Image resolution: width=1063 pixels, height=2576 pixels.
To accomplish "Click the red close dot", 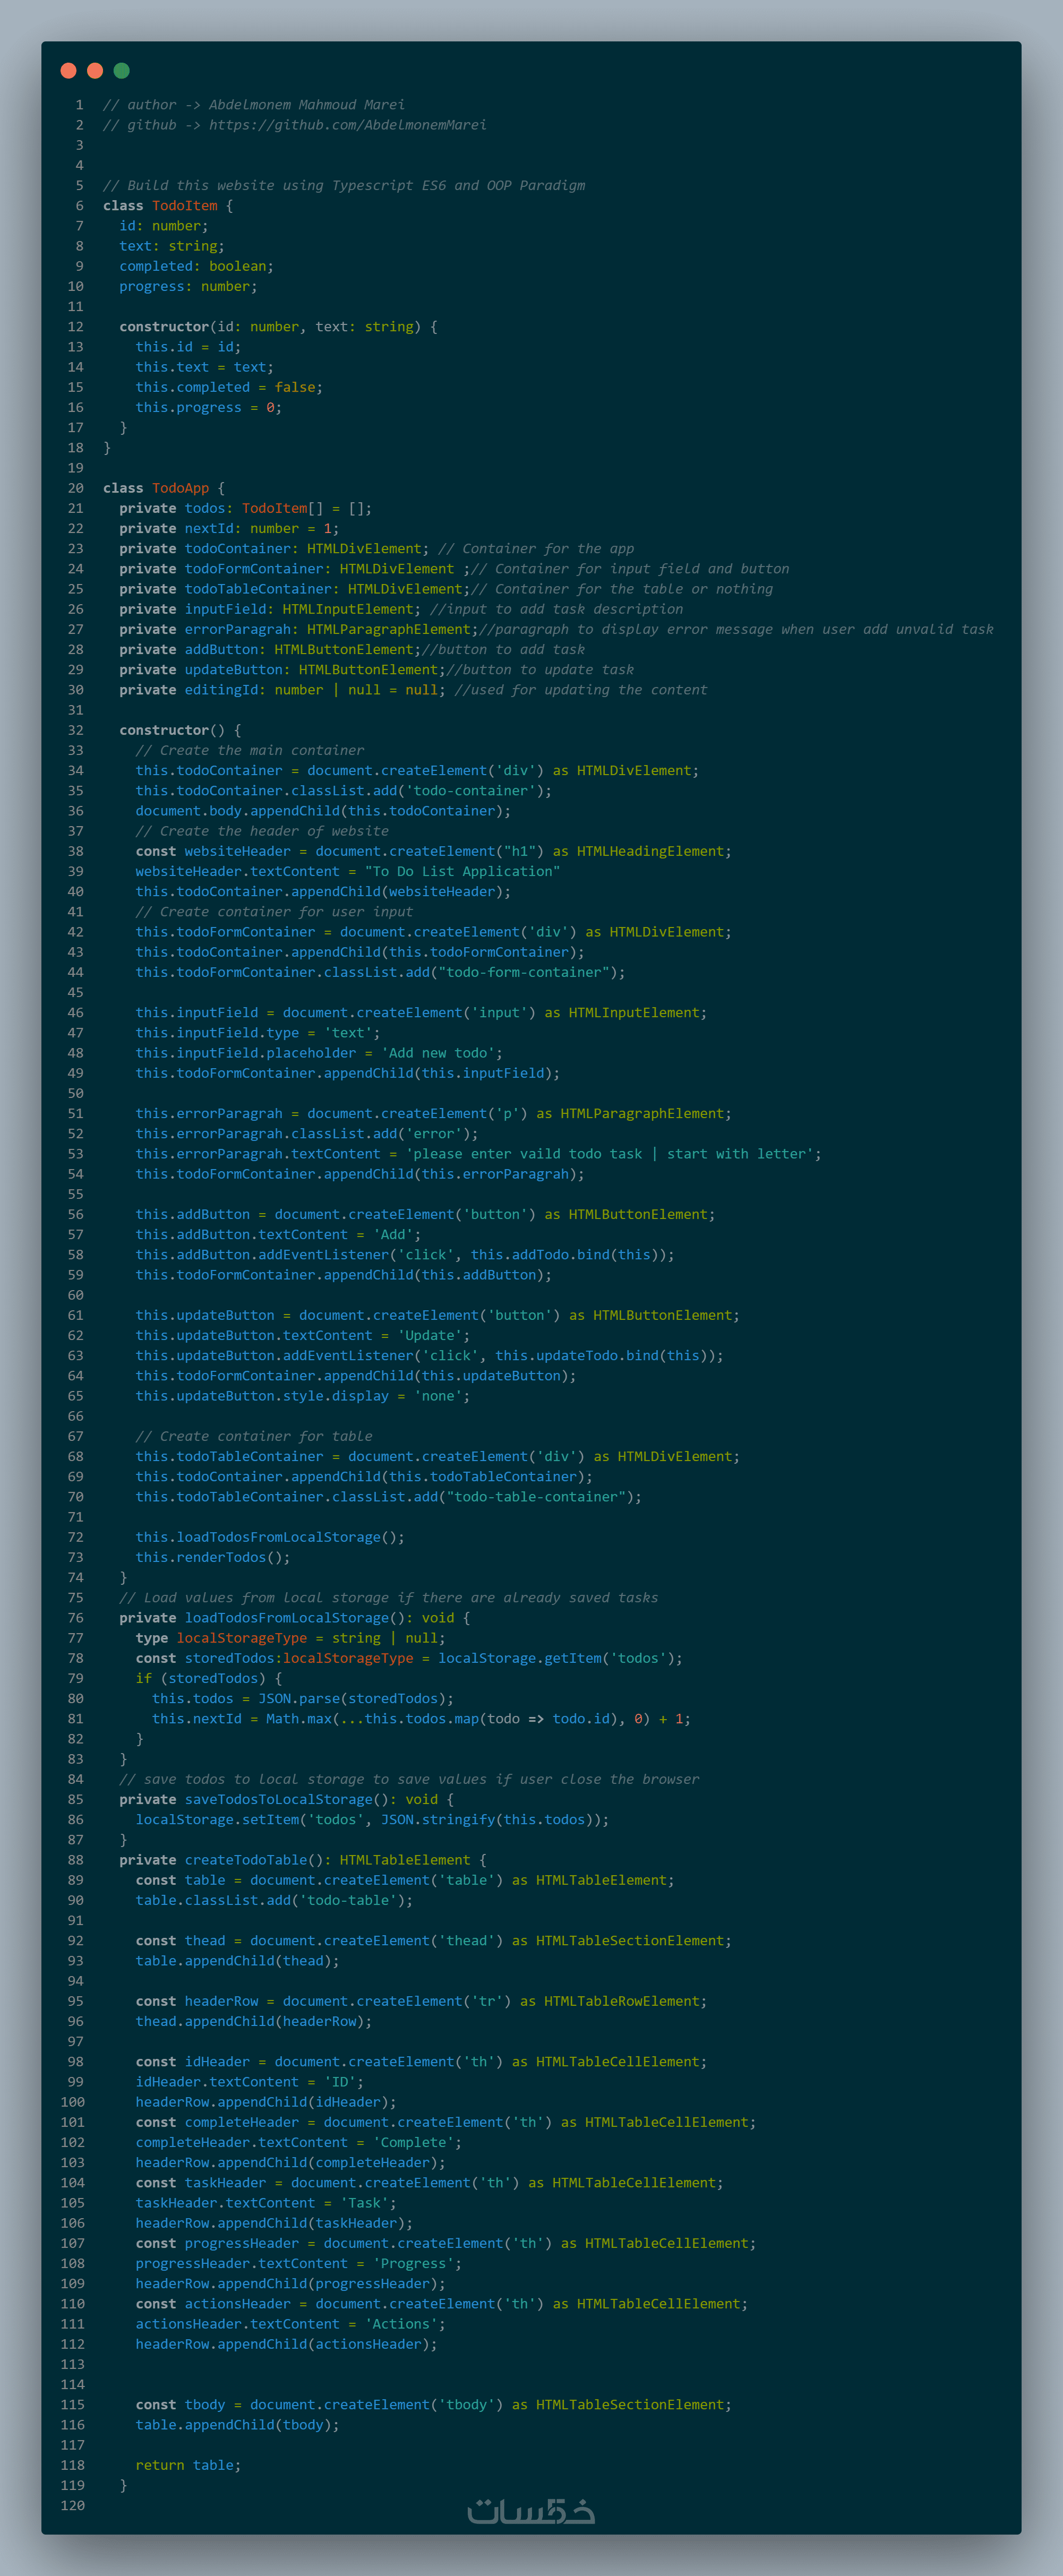I will (68, 70).
